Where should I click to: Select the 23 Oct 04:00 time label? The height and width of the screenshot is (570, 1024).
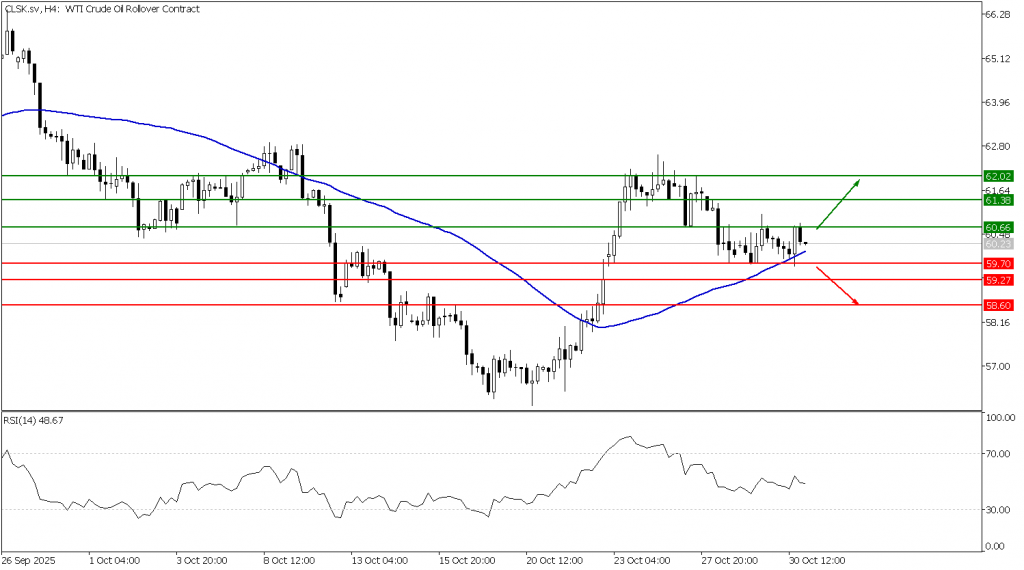click(x=642, y=561)
